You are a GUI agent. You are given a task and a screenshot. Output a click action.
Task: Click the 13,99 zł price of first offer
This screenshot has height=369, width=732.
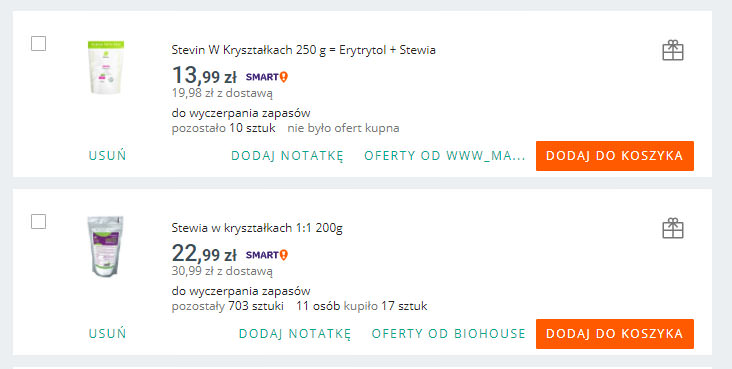coord(204,75)
